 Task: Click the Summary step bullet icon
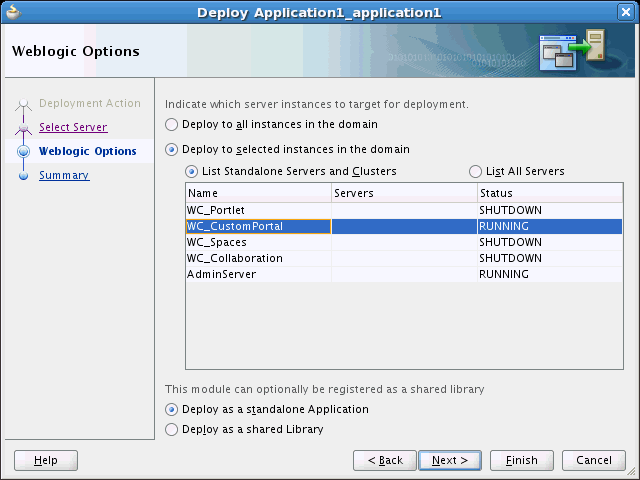(23, 176)
